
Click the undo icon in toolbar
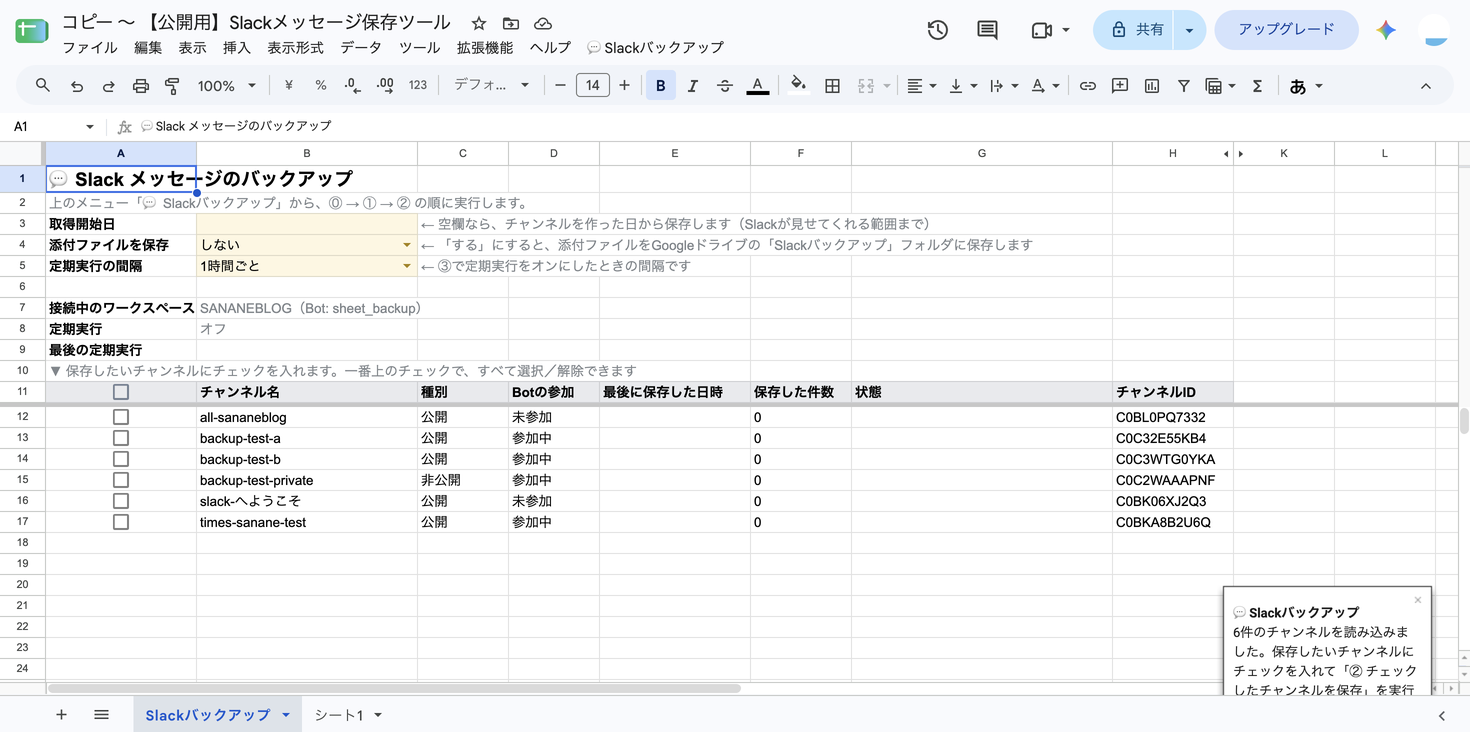tap(76, 86)
